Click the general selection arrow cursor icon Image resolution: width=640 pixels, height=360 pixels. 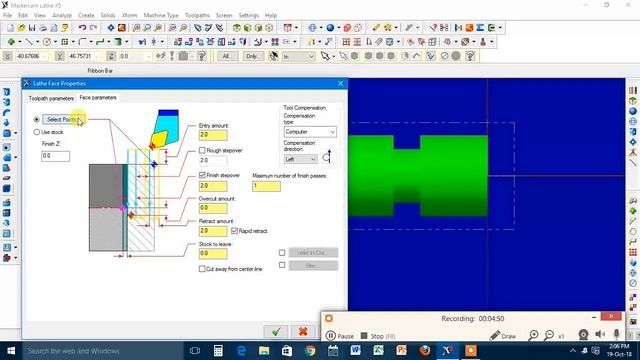coord(325,56)
